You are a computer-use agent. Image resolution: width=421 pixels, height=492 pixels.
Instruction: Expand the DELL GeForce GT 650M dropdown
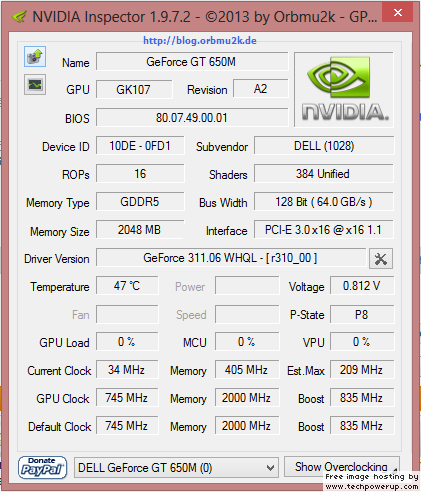click(176, 468)
